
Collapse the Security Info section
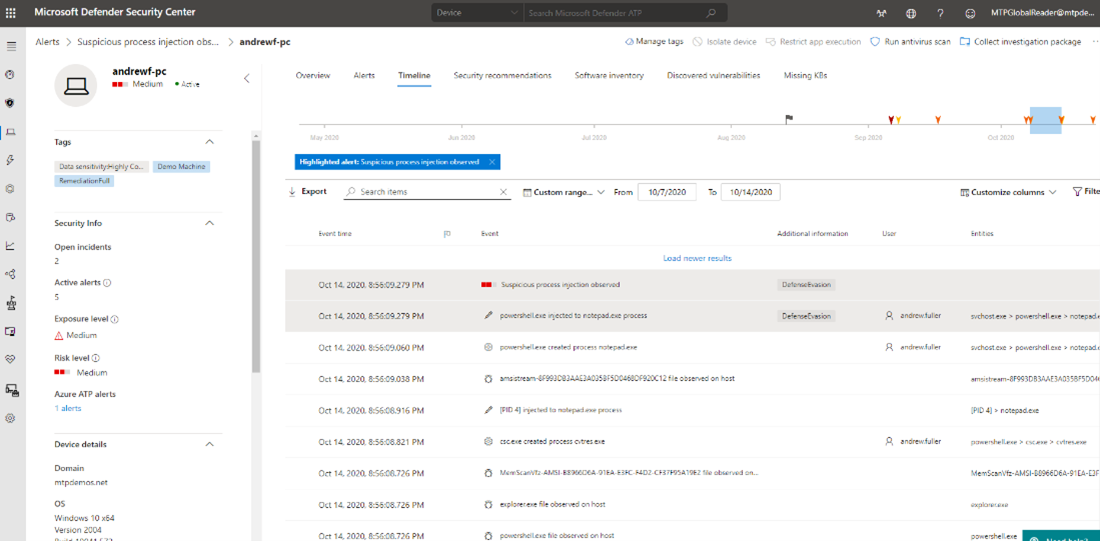(209, 223)
